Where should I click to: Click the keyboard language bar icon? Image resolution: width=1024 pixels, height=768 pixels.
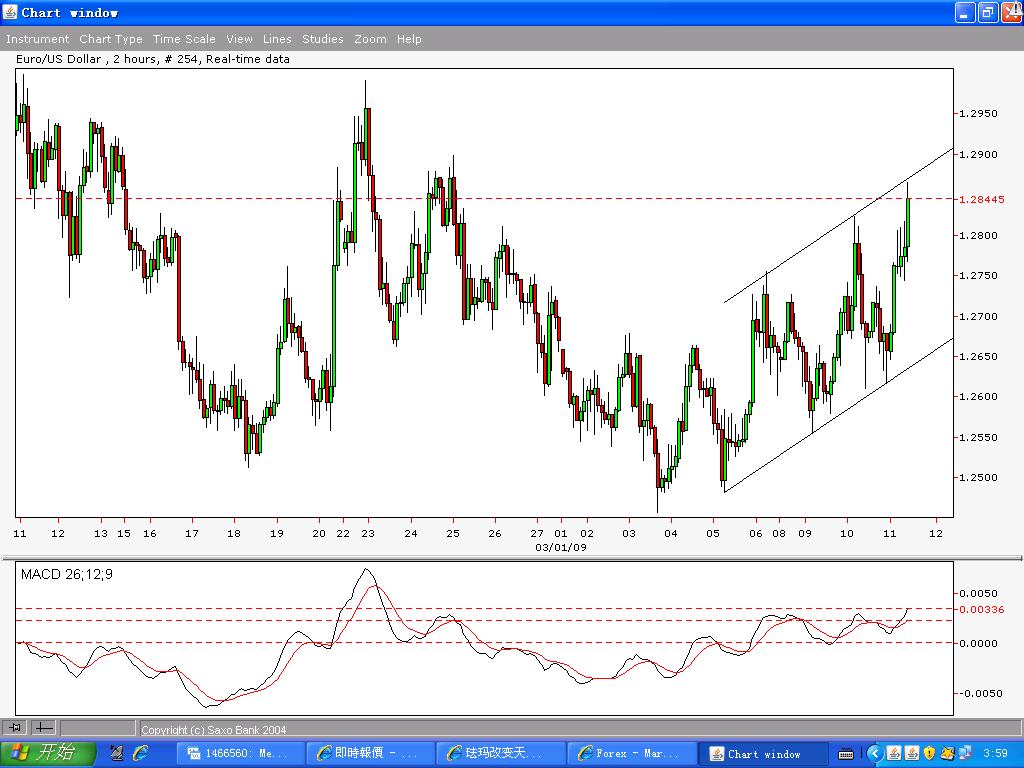pyautogui.click(x=846, y=754)
